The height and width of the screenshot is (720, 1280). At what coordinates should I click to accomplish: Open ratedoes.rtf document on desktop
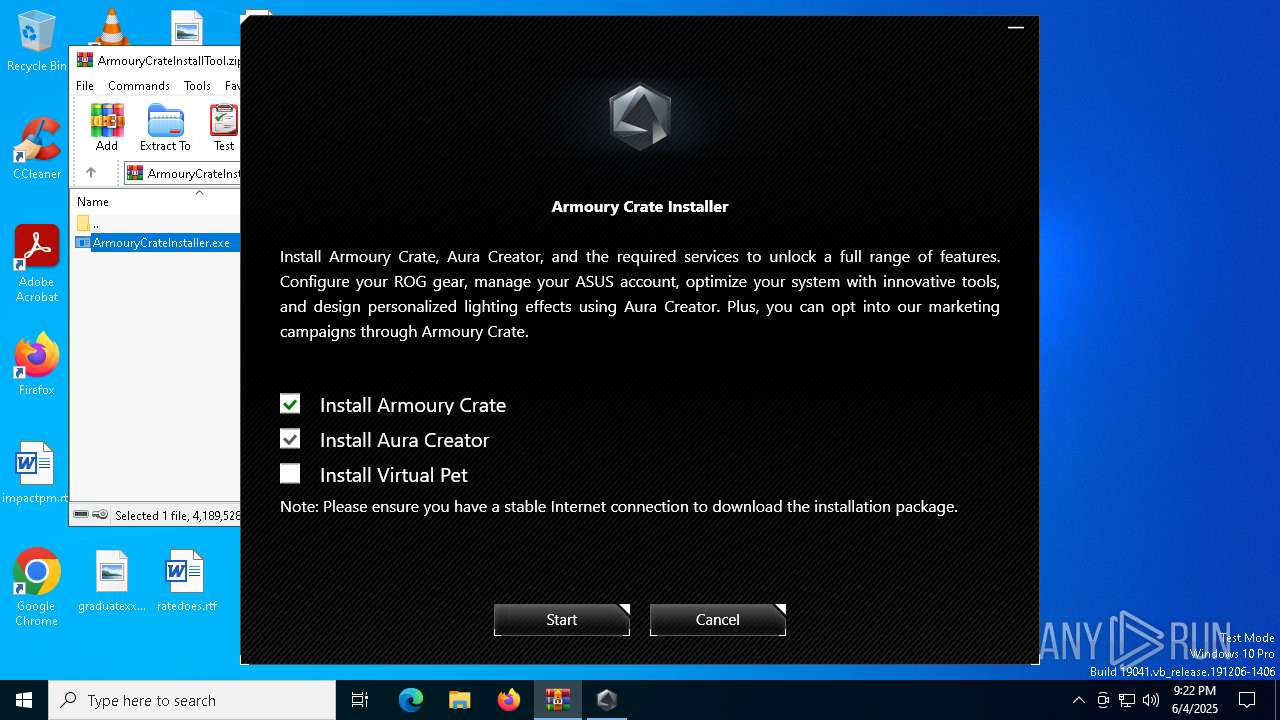pyautogui.click(x=186, y=581)
